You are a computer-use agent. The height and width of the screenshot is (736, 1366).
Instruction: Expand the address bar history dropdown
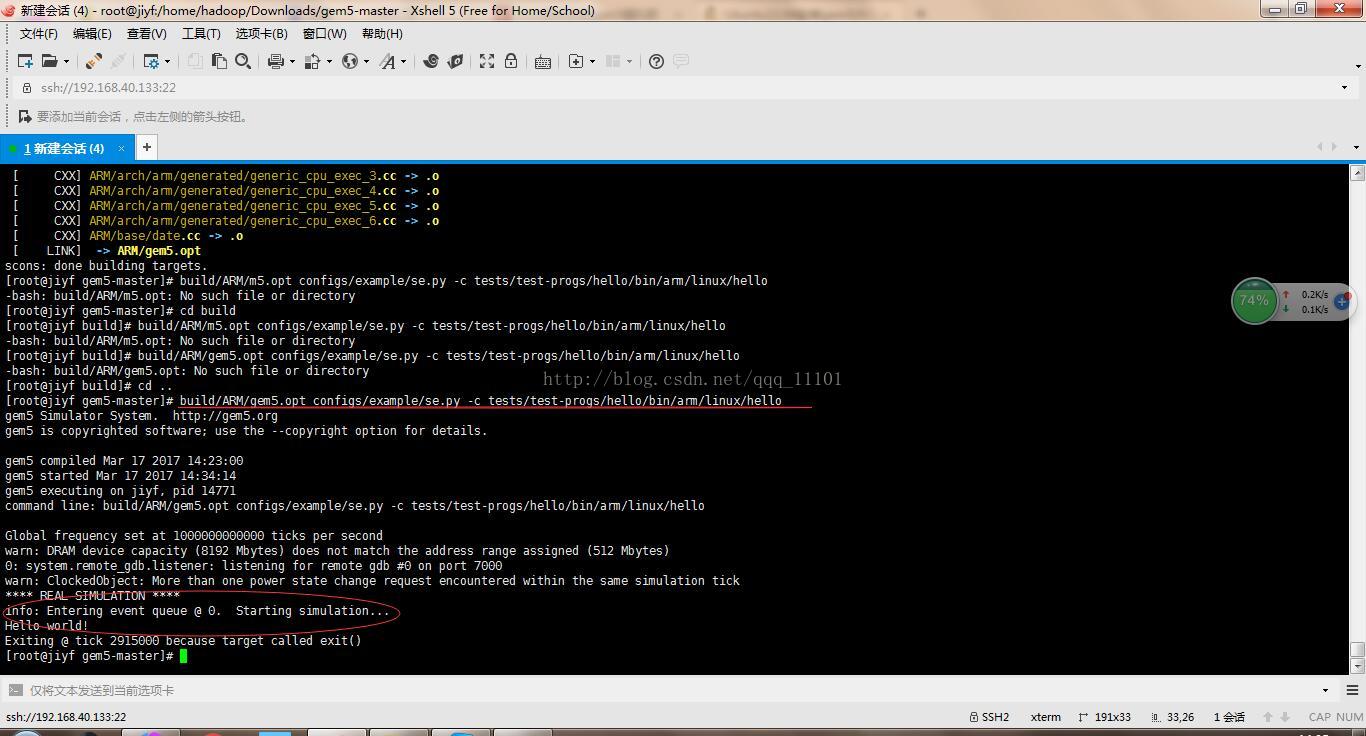1344,87
